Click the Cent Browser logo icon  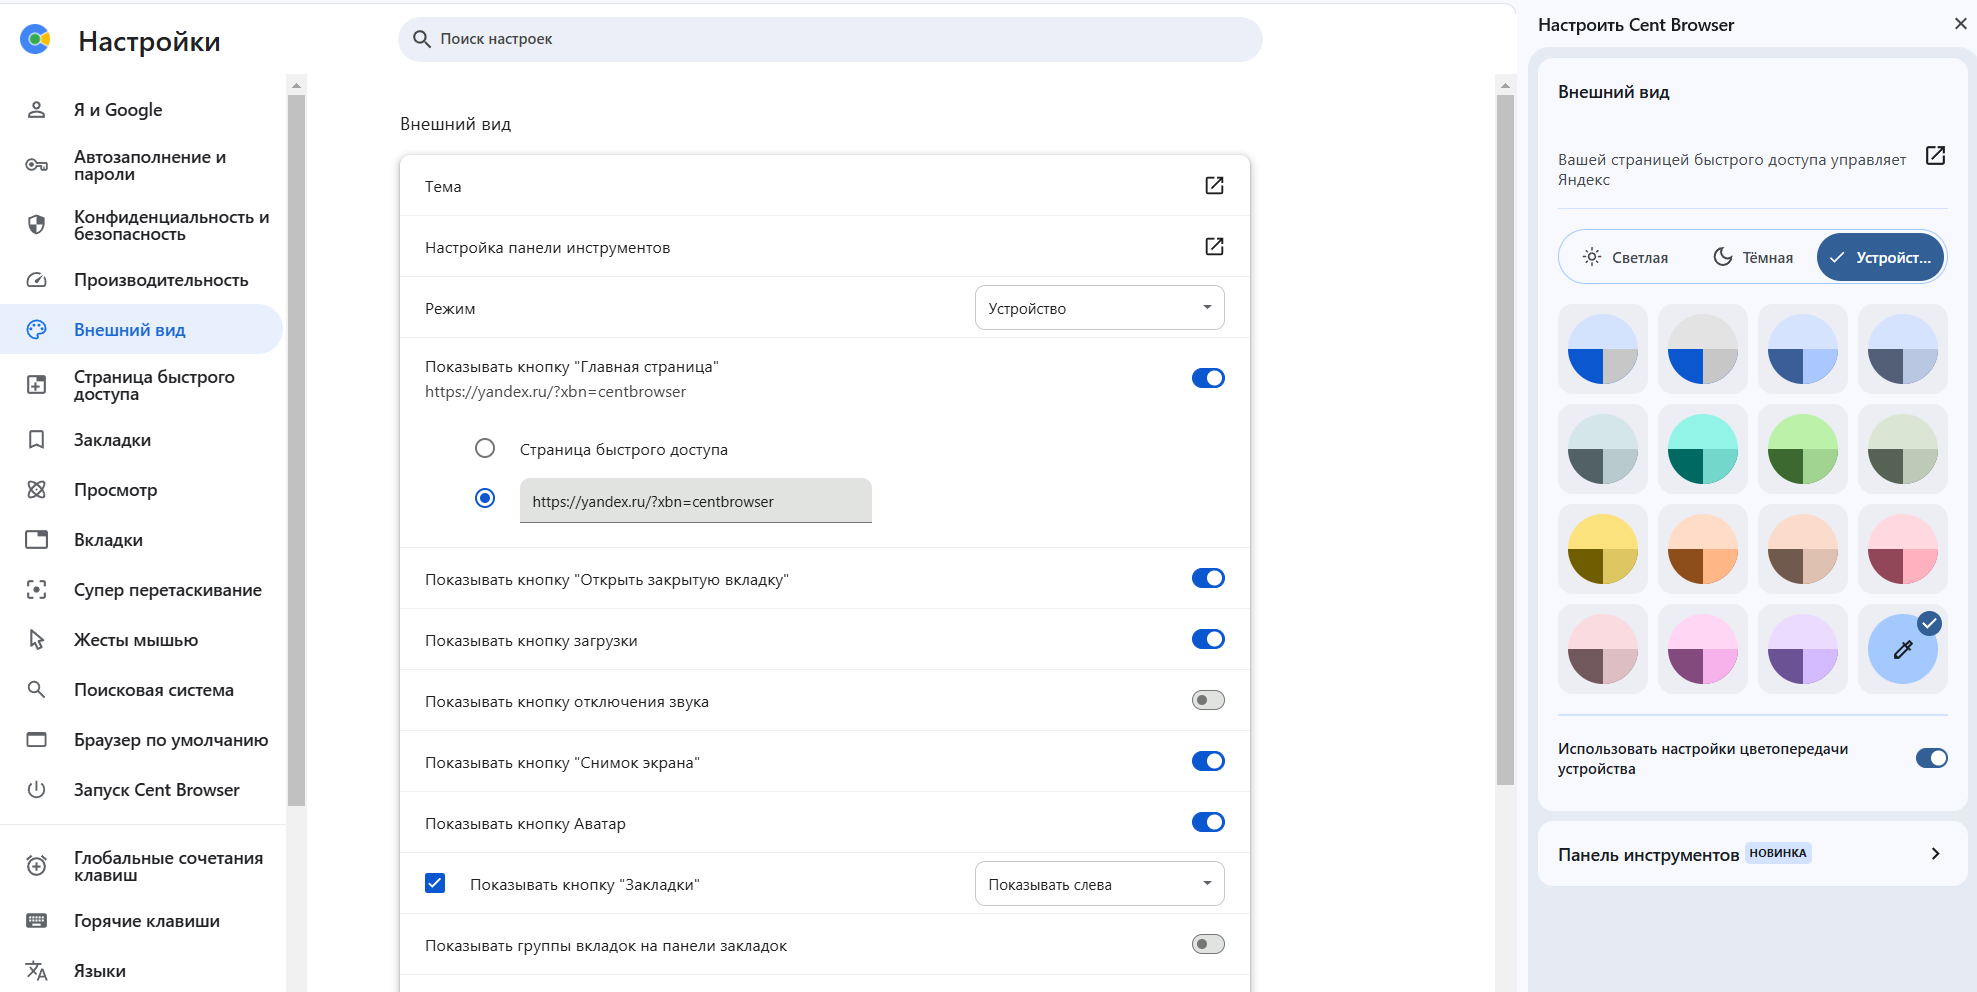pyautogui.click(x=36, y=39)
